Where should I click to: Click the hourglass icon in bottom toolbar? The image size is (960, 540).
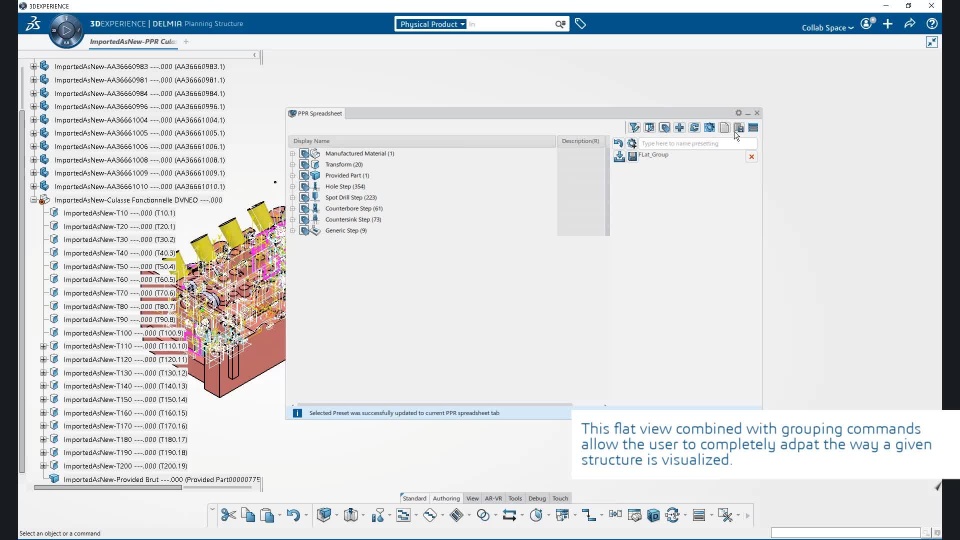point(378,515)
